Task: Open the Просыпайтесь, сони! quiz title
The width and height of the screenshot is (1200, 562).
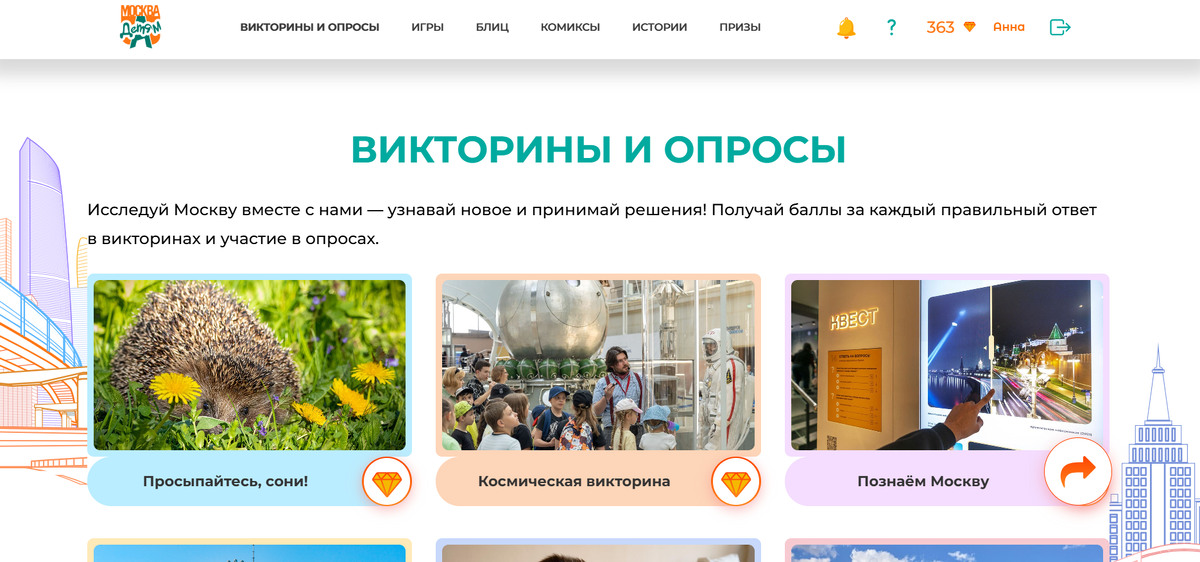Action: point(226,481)
